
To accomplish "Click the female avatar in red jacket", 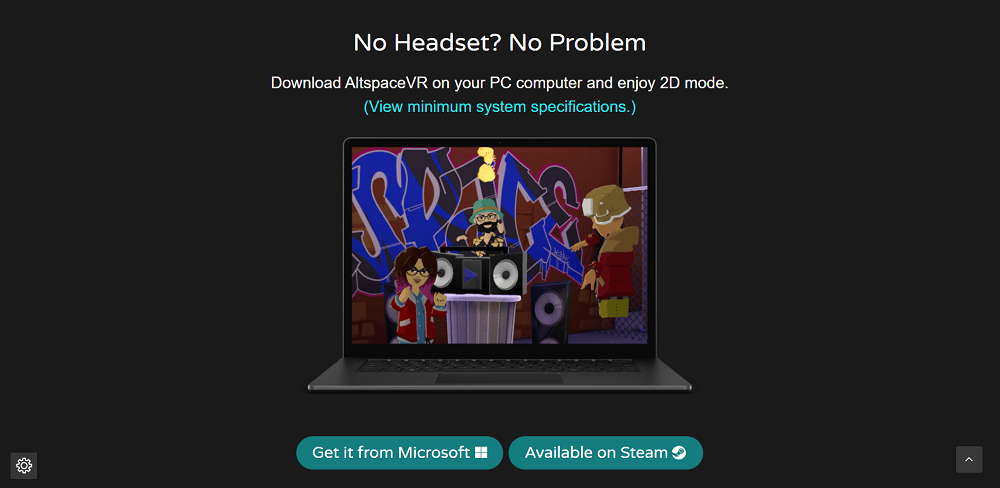I will click(x=416, y=295).
